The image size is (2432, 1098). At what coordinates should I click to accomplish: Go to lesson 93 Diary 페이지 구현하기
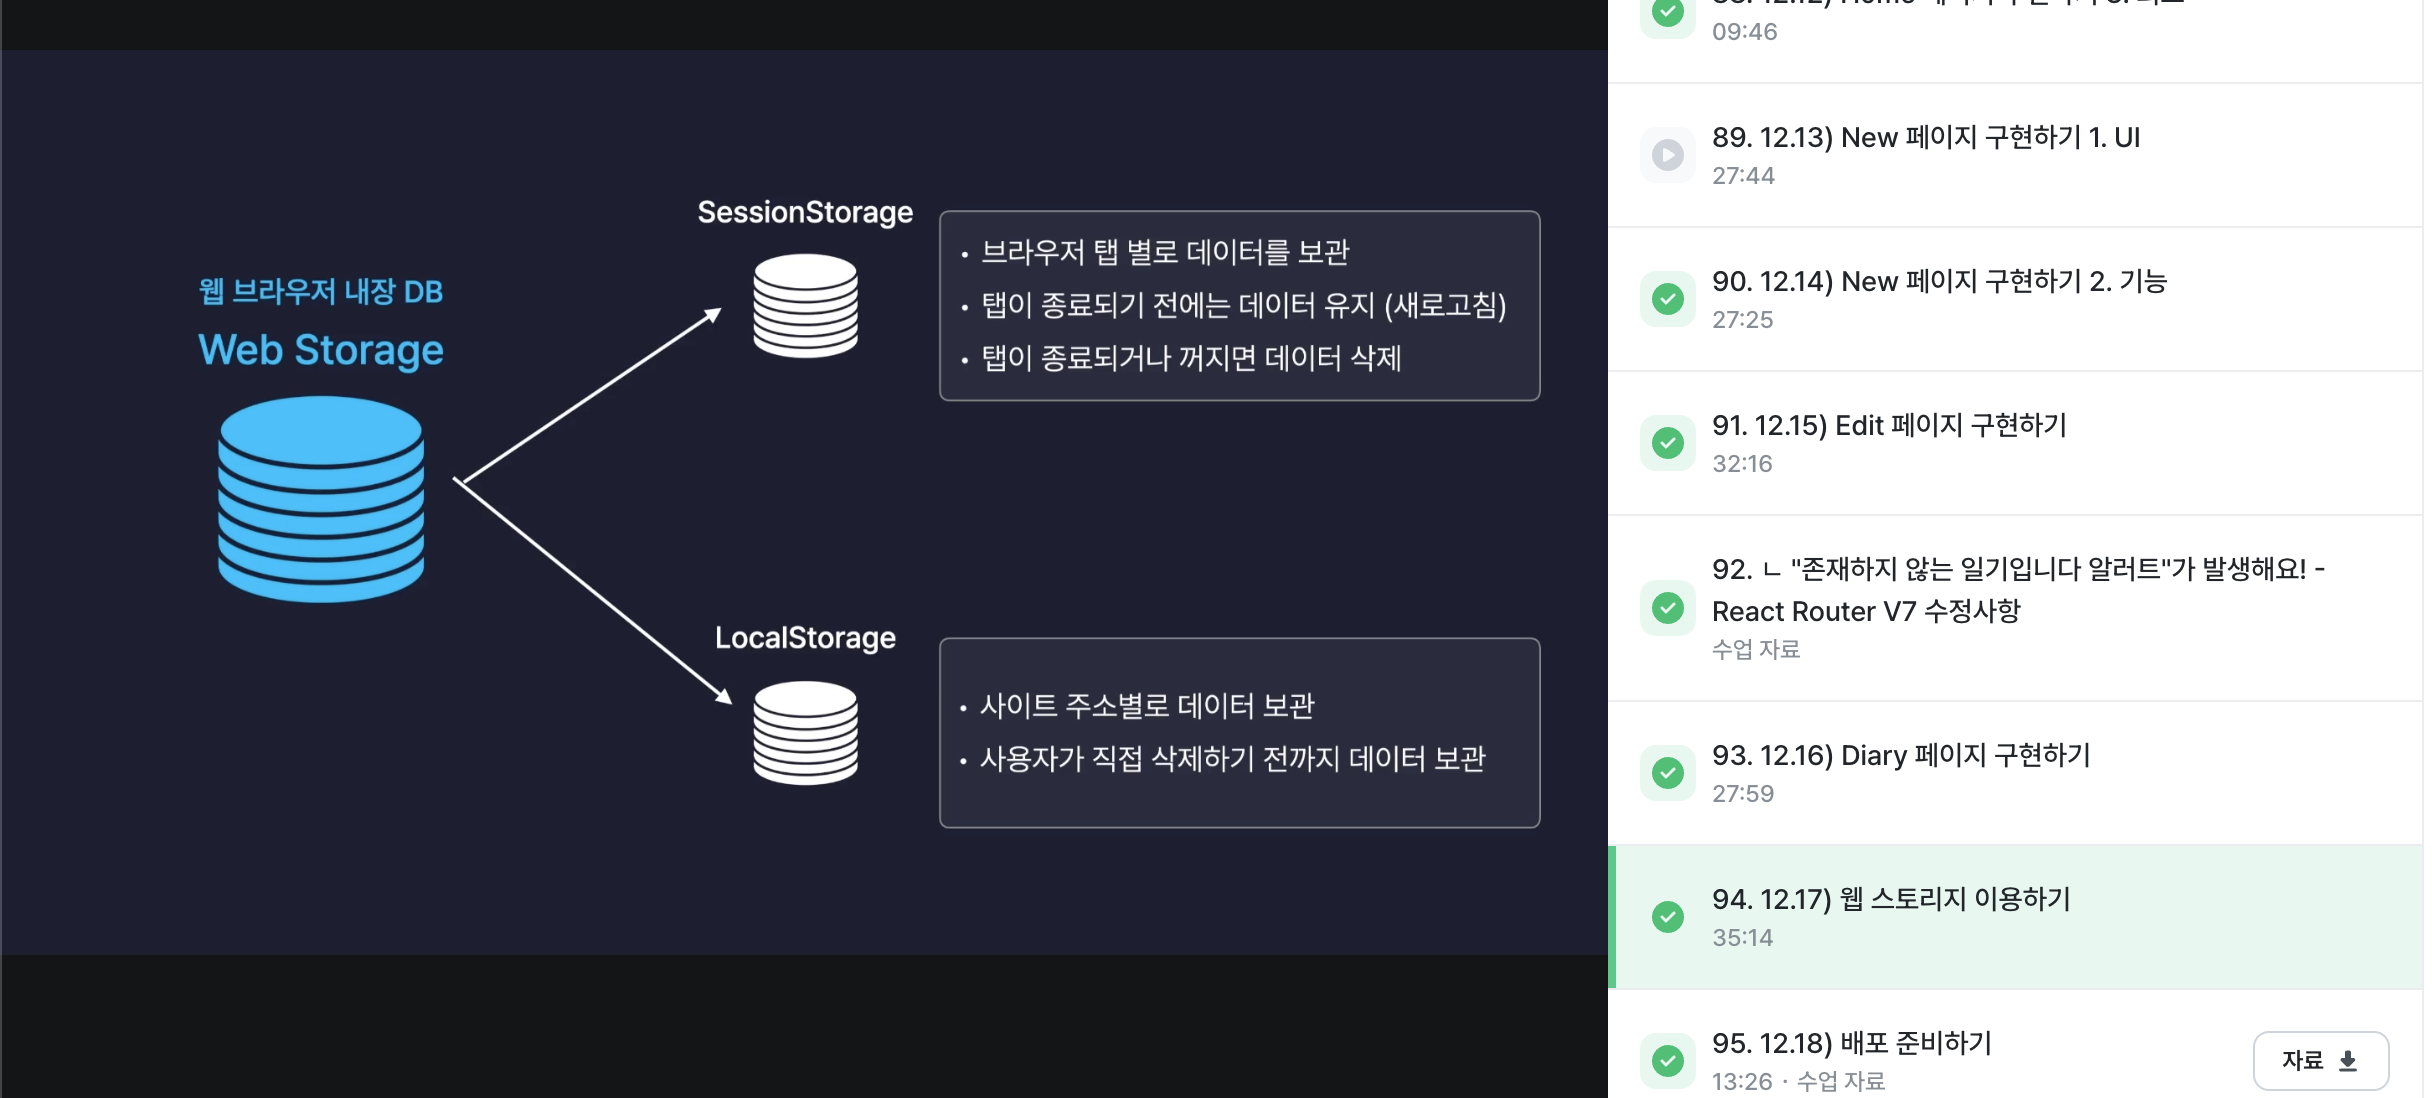[x=1900, y=756]
